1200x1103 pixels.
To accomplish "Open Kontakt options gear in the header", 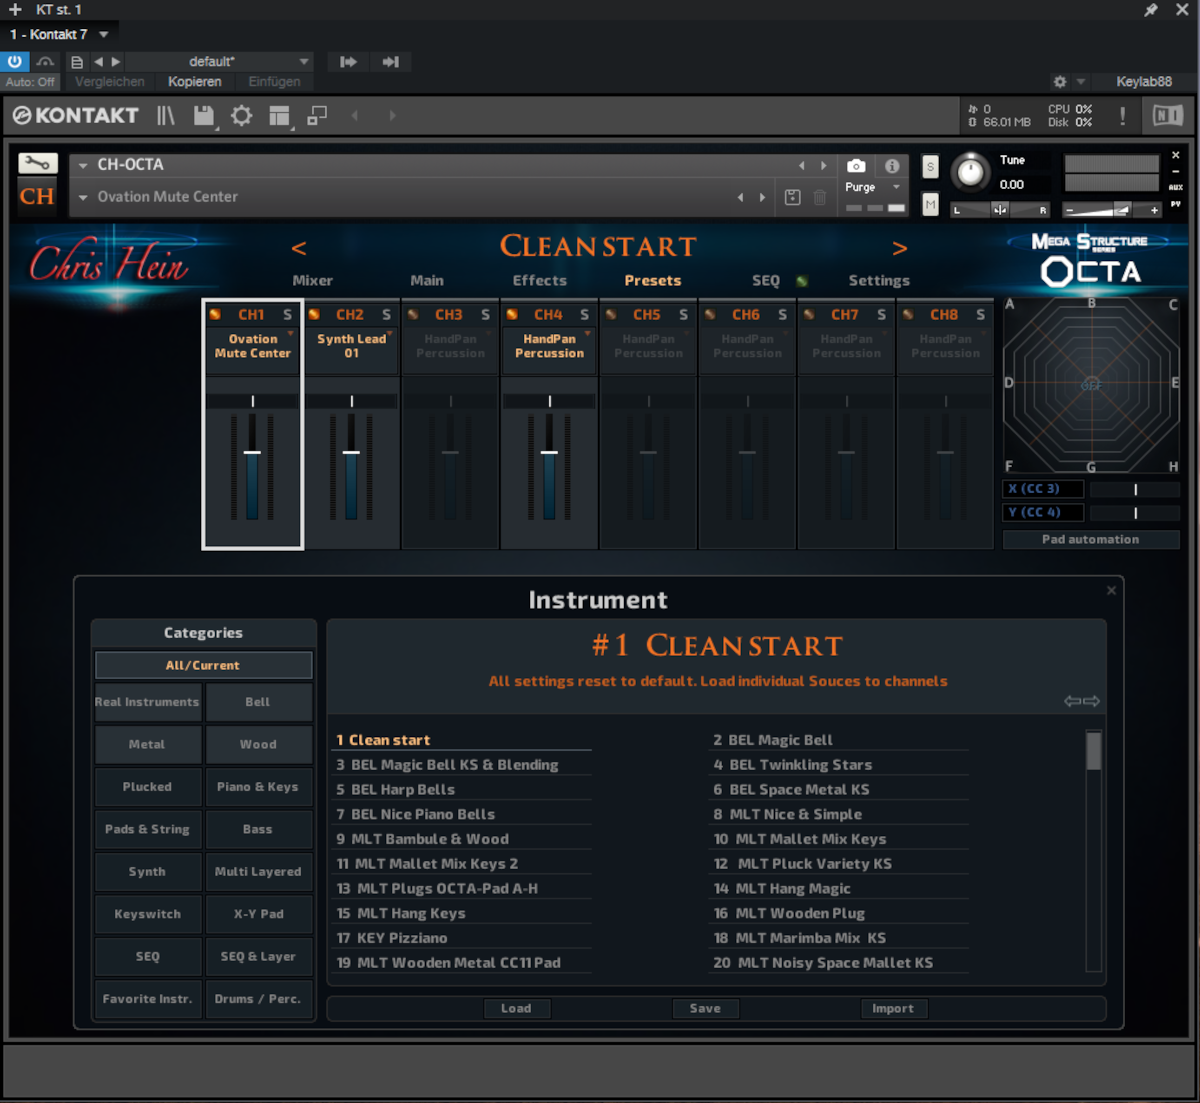I will pos(242,116).
